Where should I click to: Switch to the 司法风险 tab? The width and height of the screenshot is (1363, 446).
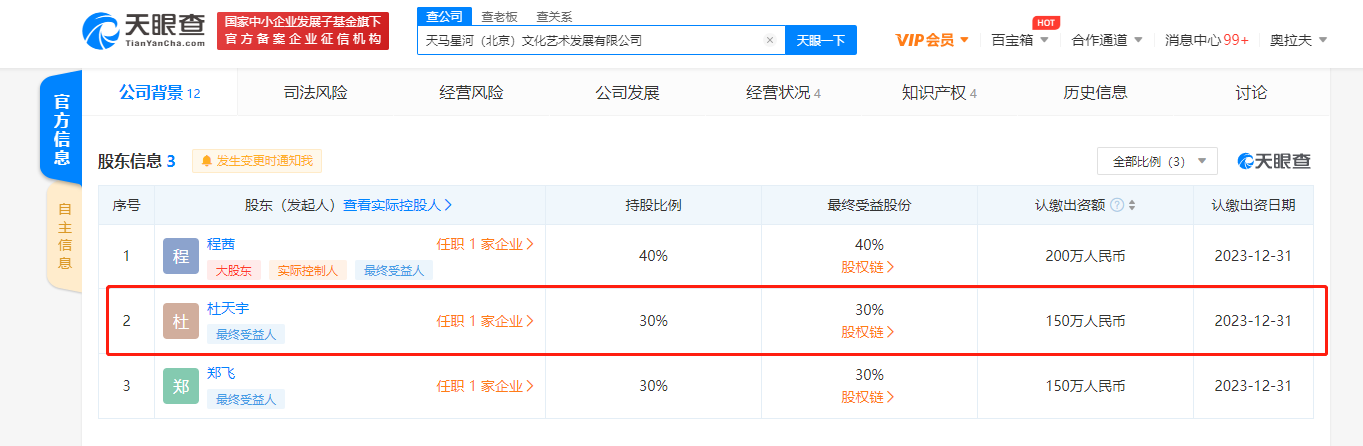click(x=315, y=93)
